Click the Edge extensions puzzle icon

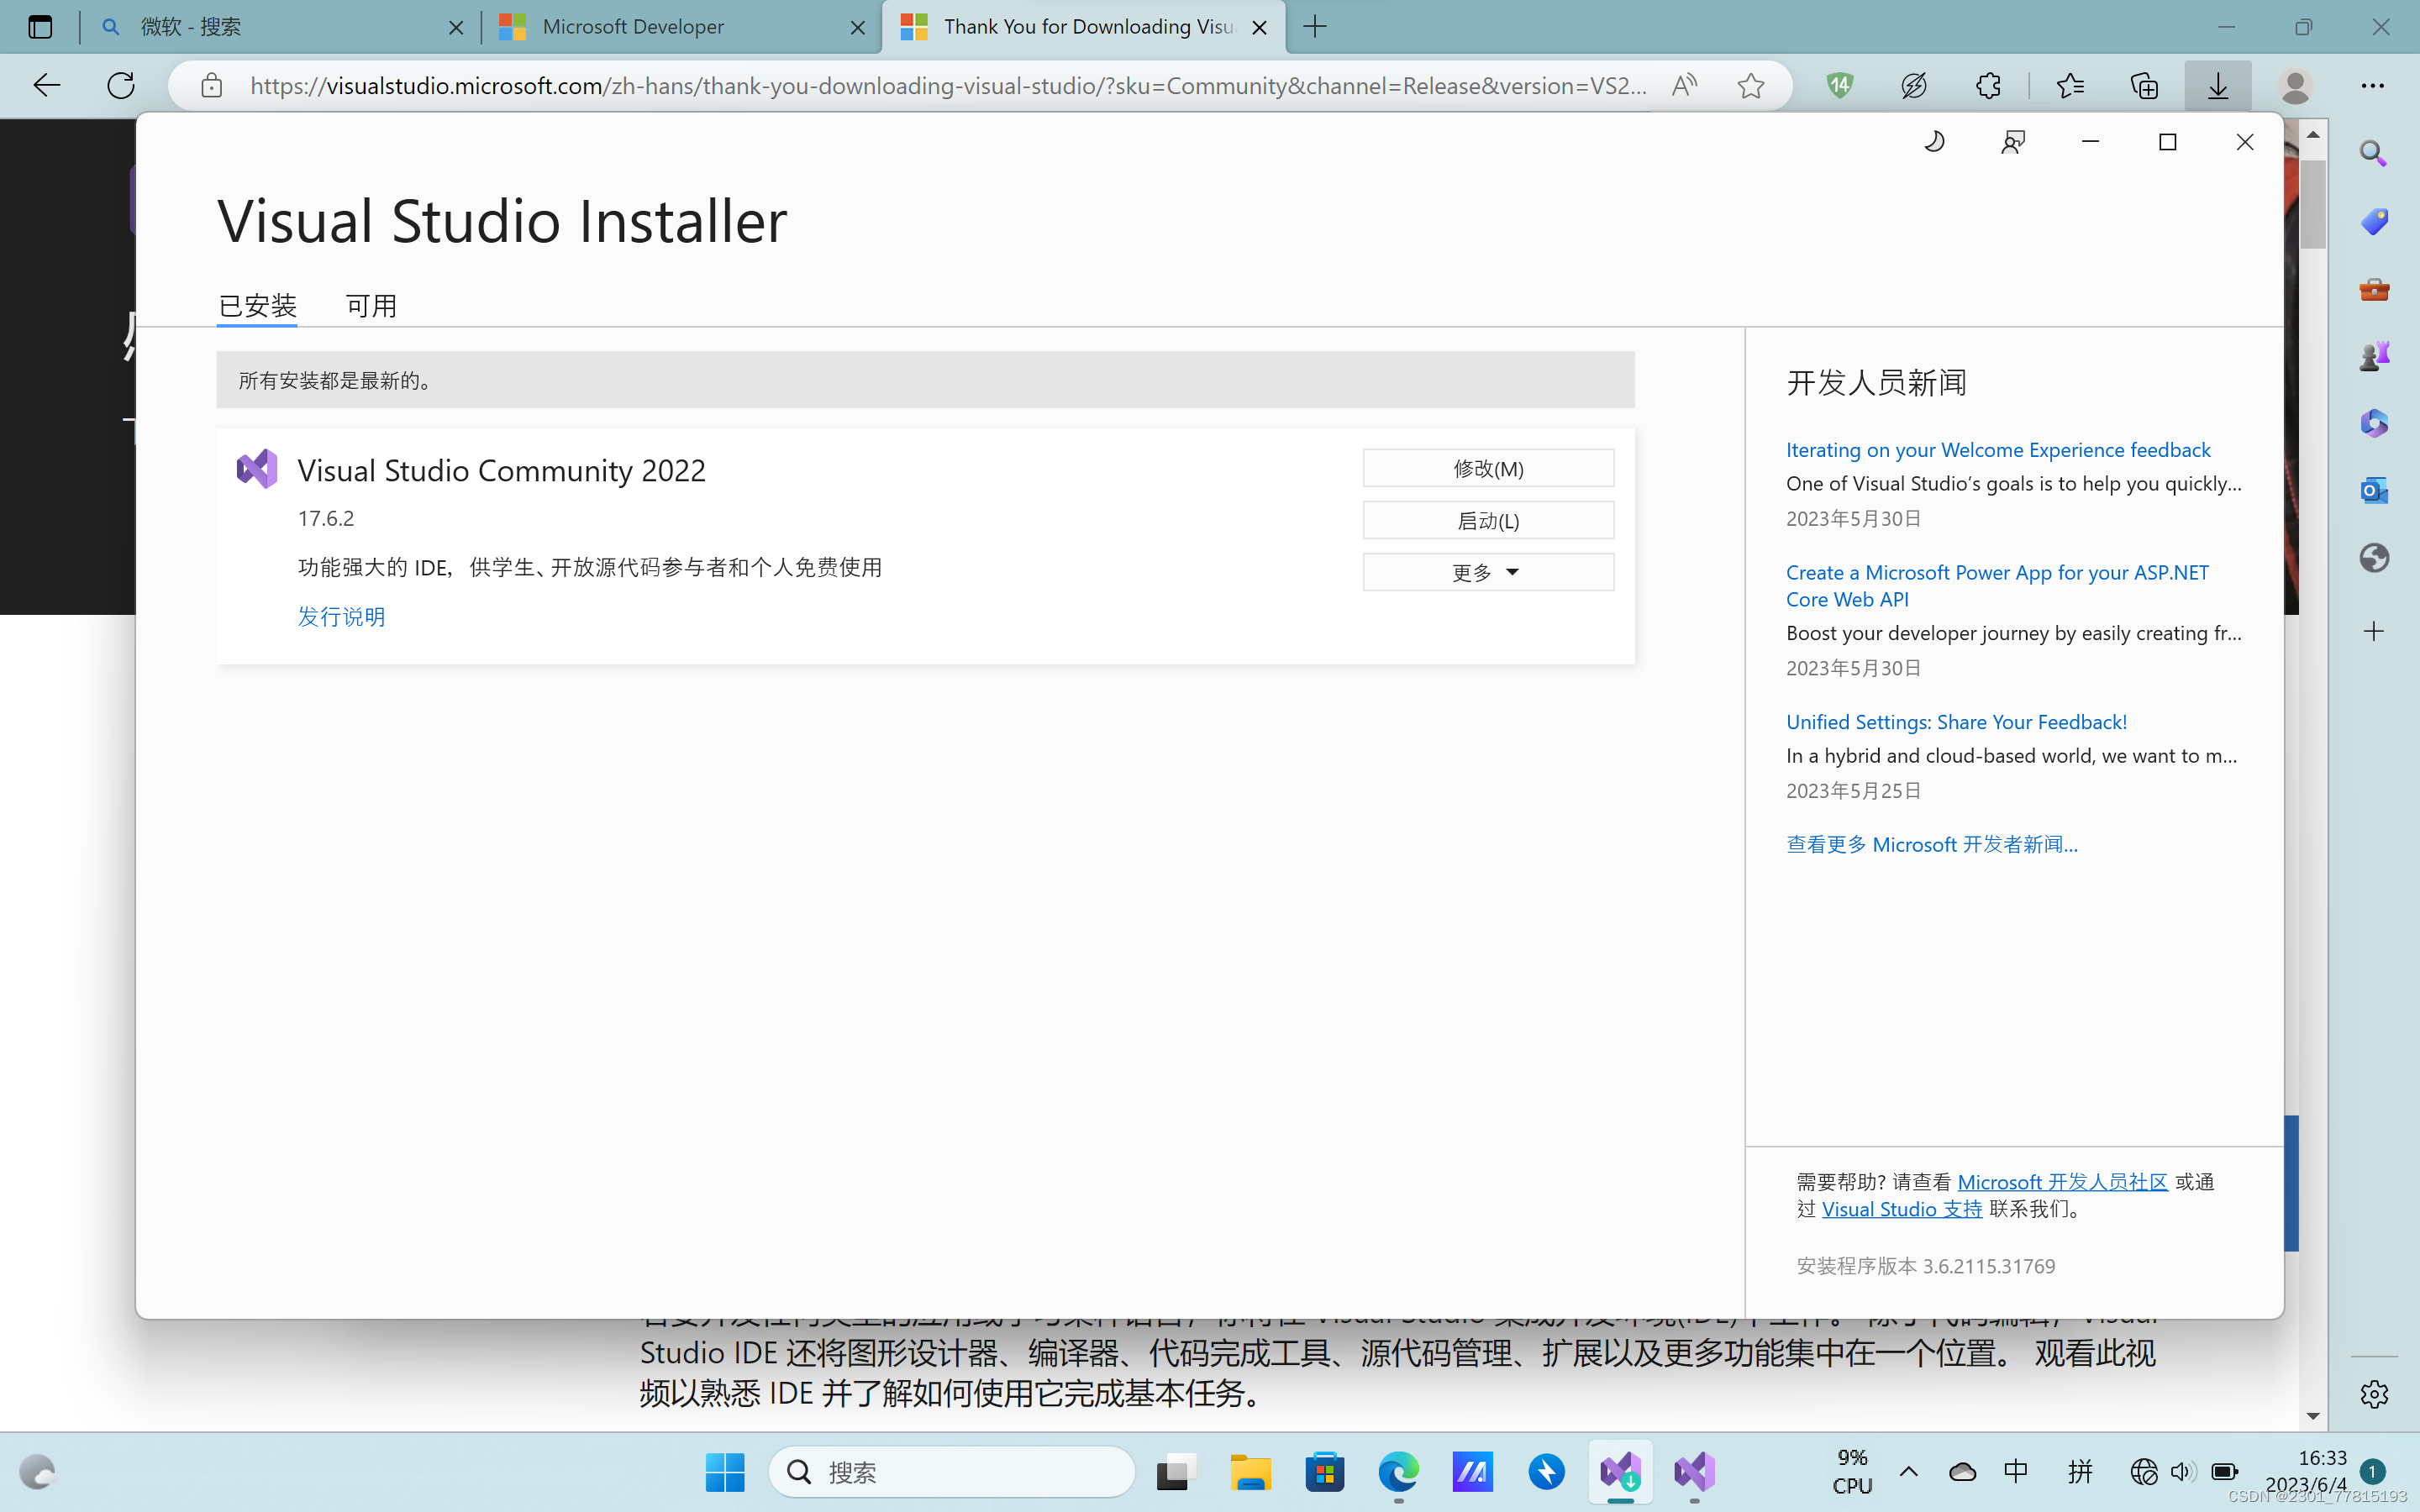[x=1988, y=86]
